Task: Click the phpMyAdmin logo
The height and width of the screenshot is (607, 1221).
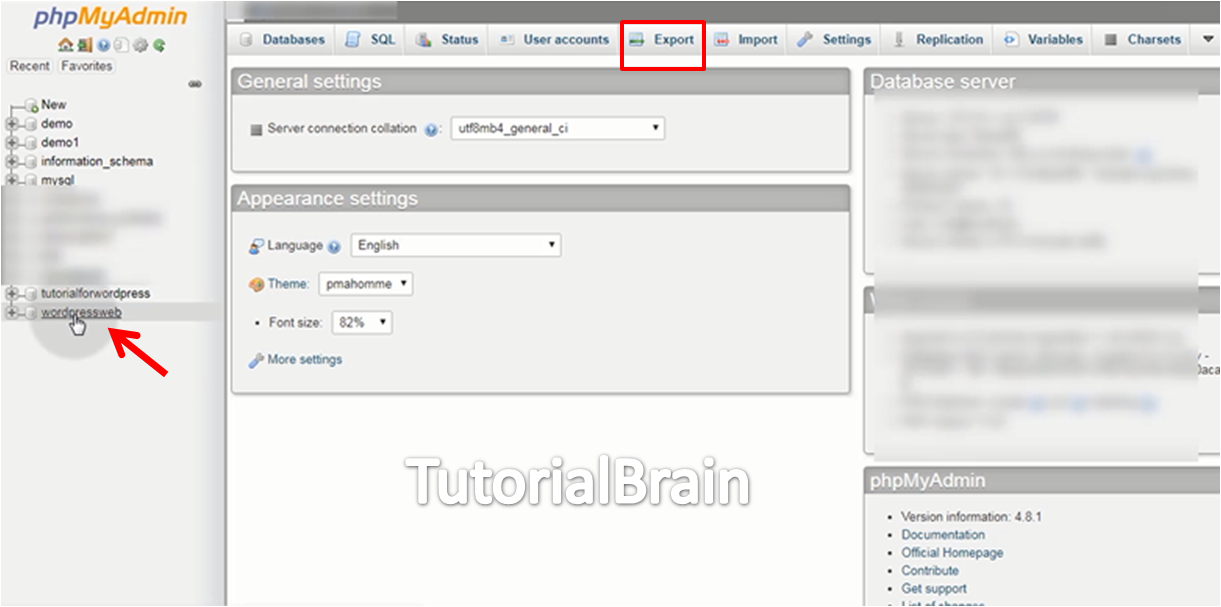Action: [x=110, y=17]
